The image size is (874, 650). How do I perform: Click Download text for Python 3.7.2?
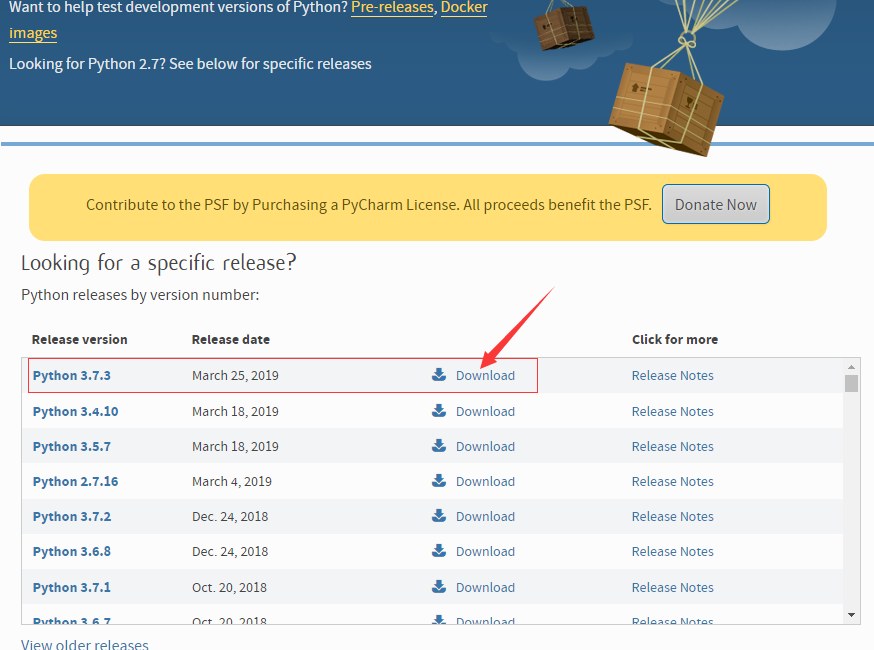click(485, 517)
